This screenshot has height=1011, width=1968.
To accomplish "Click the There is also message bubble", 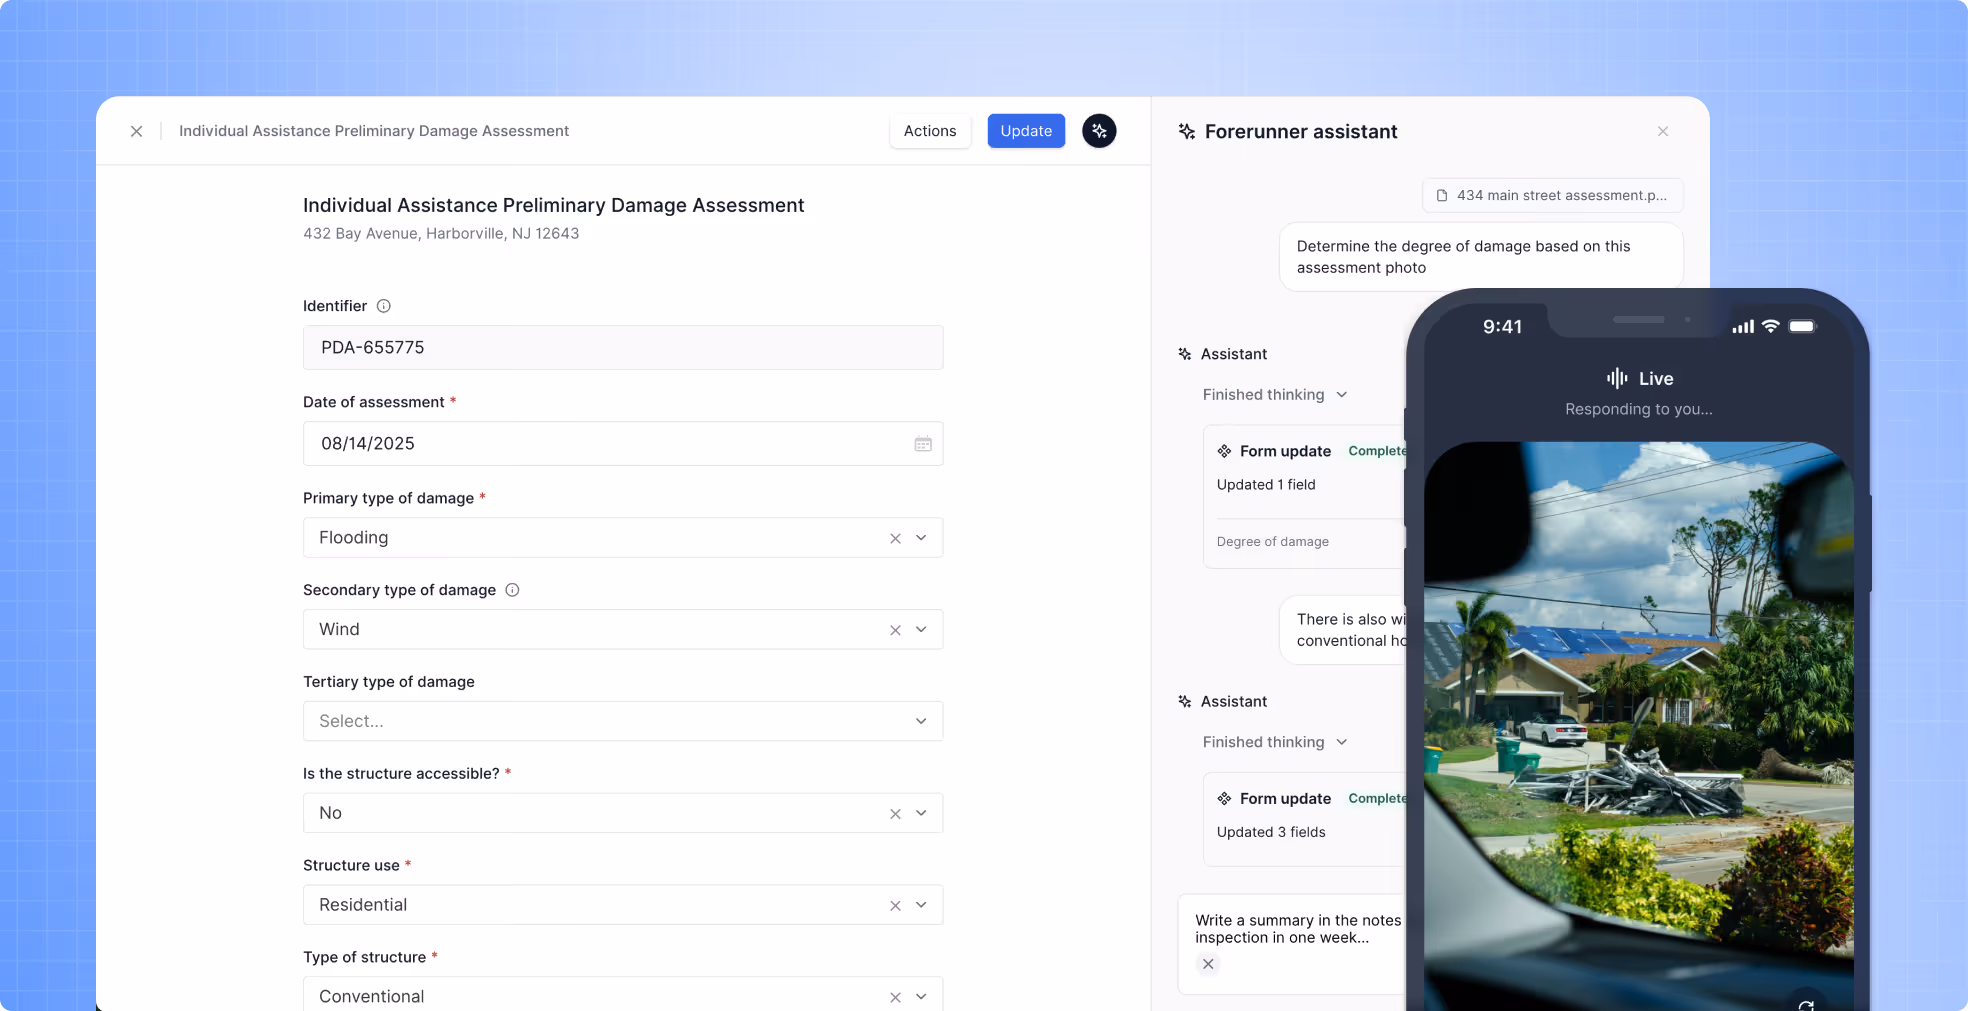I will [1343, 630].
